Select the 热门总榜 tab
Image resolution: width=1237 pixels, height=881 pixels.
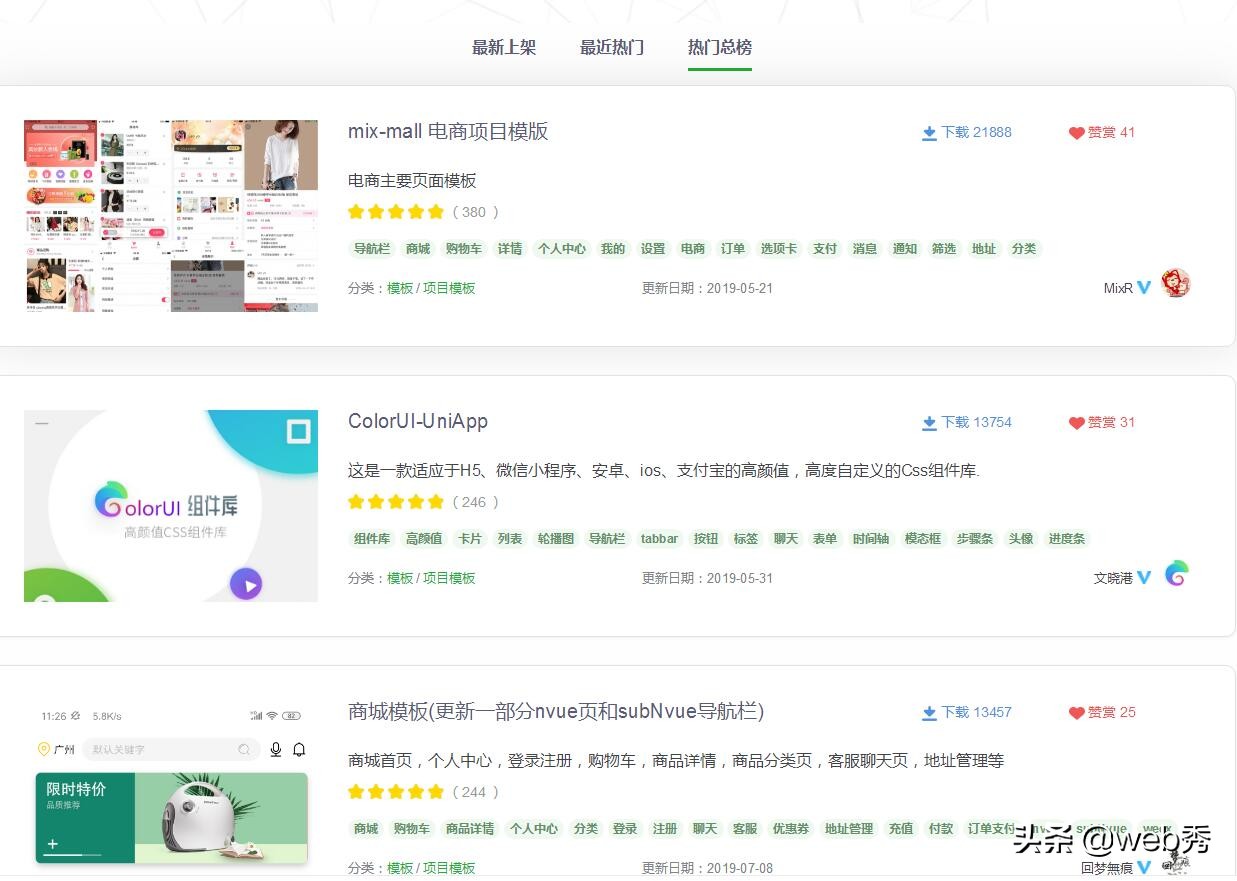coord(719,47)
